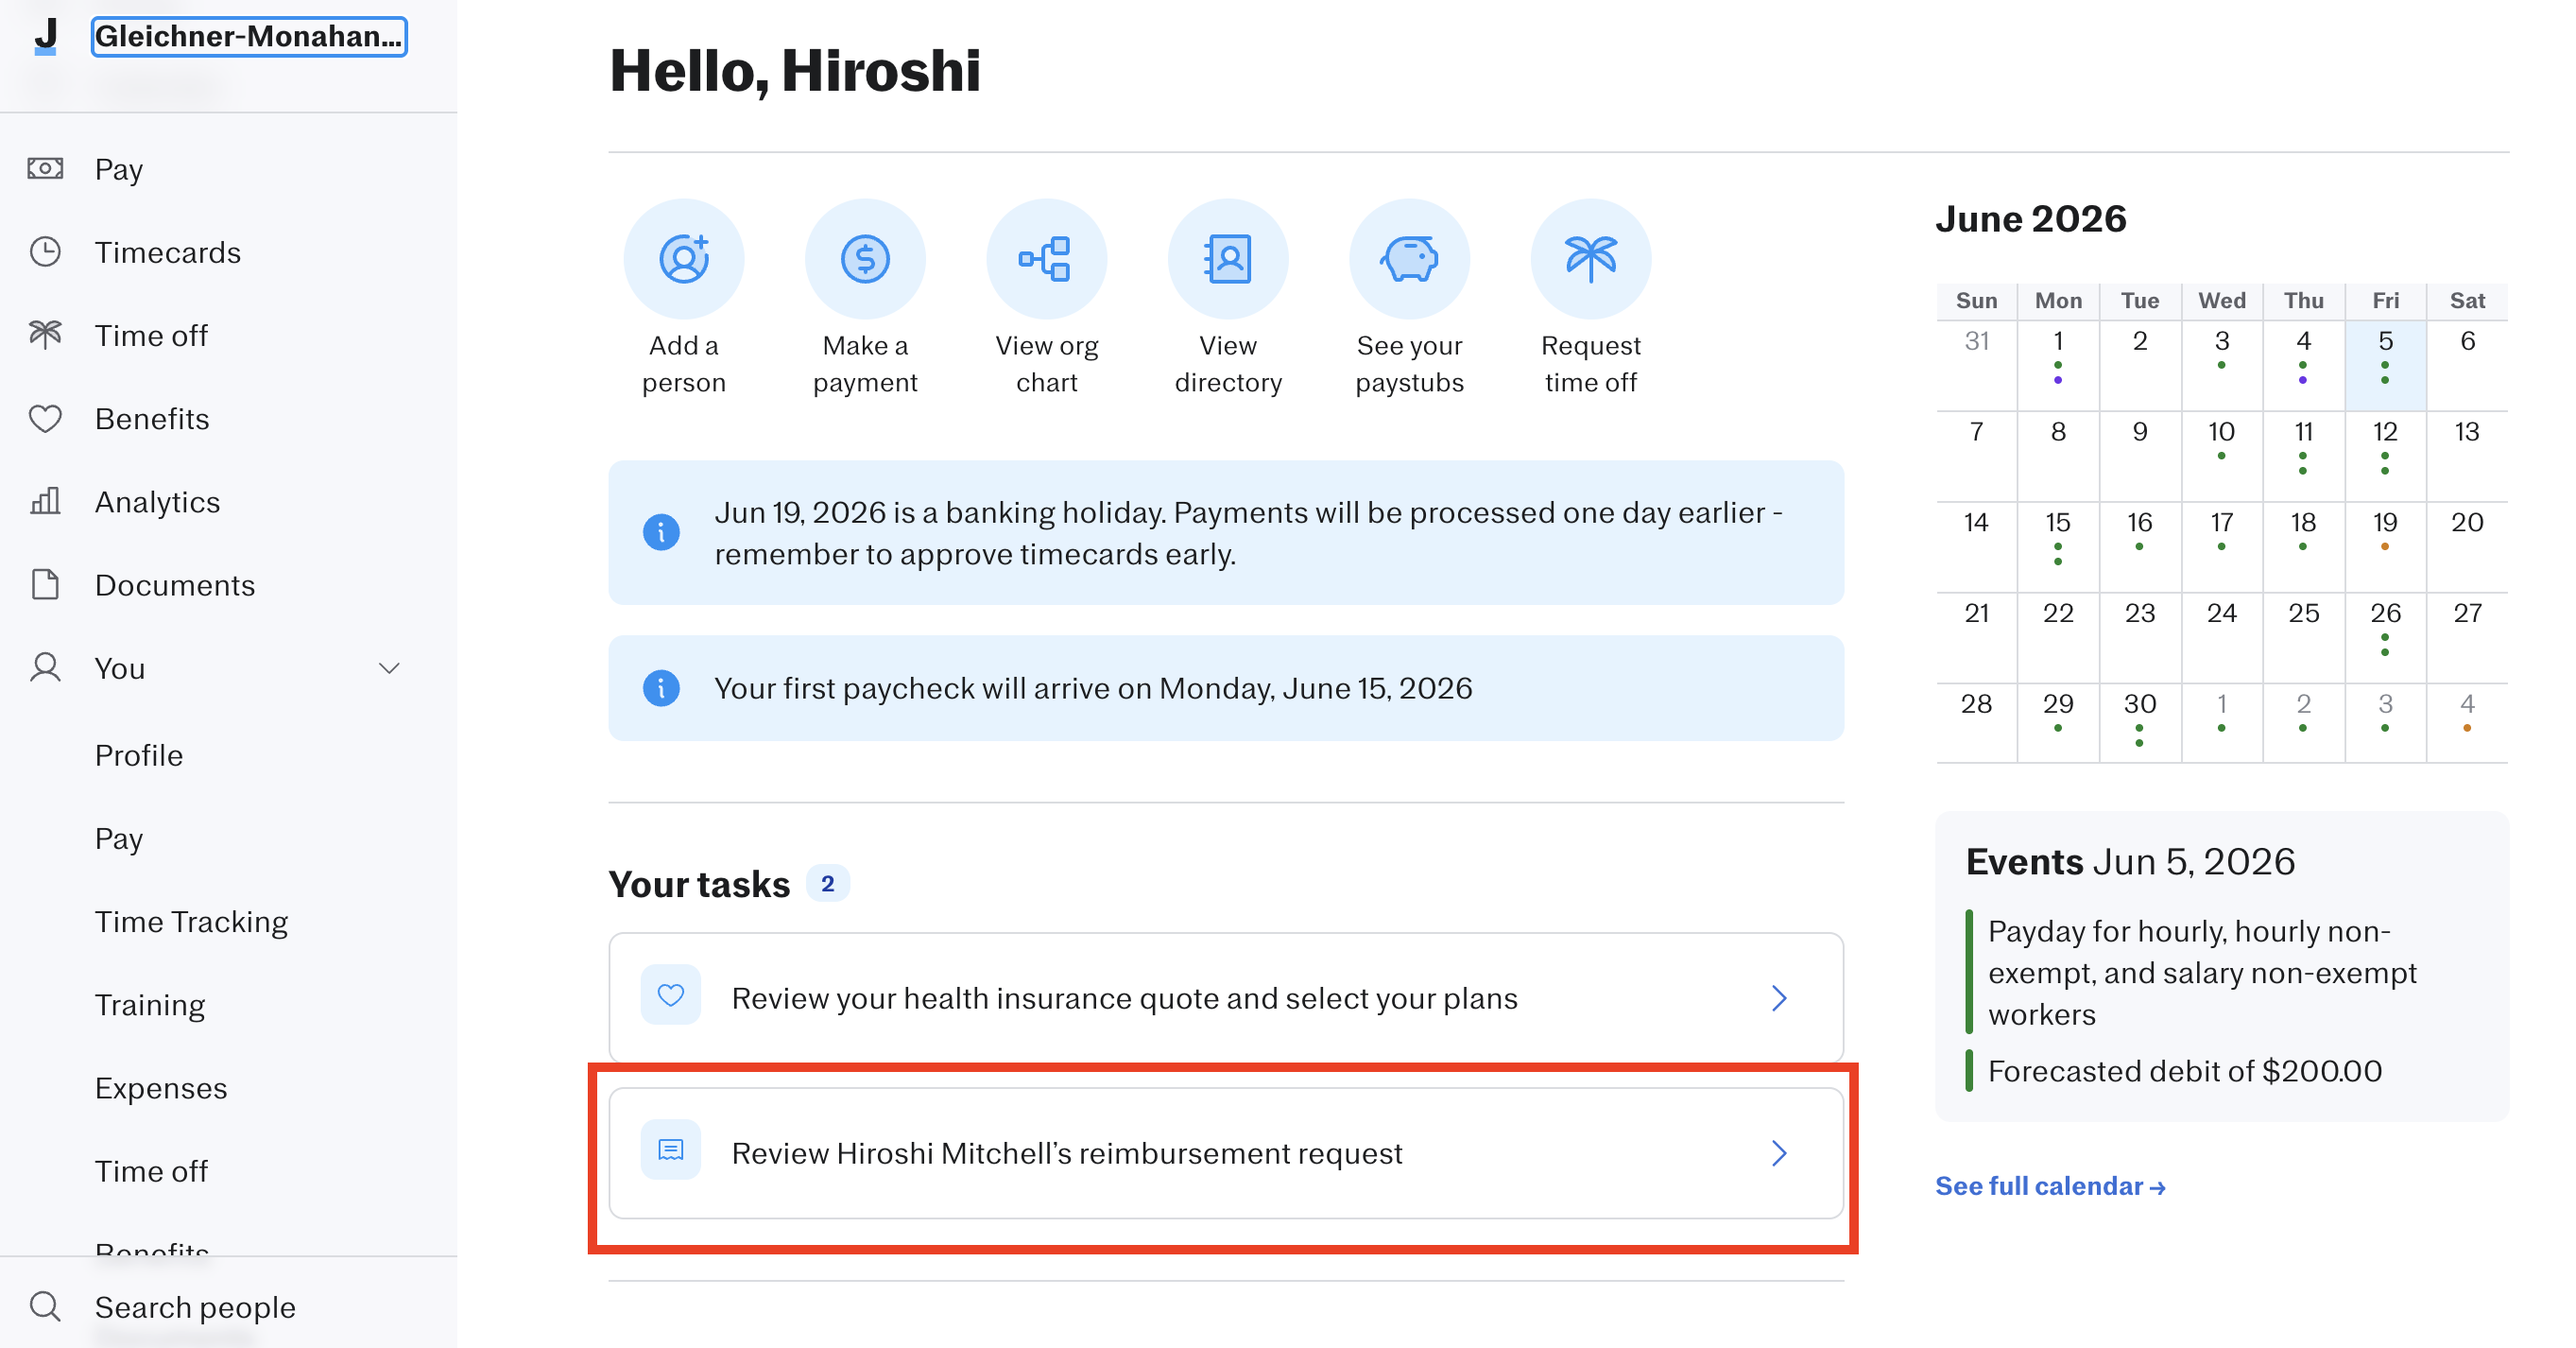The image size is (2576, 1348).
Task: Click the Request time off palm icon
Action: 1590,258
